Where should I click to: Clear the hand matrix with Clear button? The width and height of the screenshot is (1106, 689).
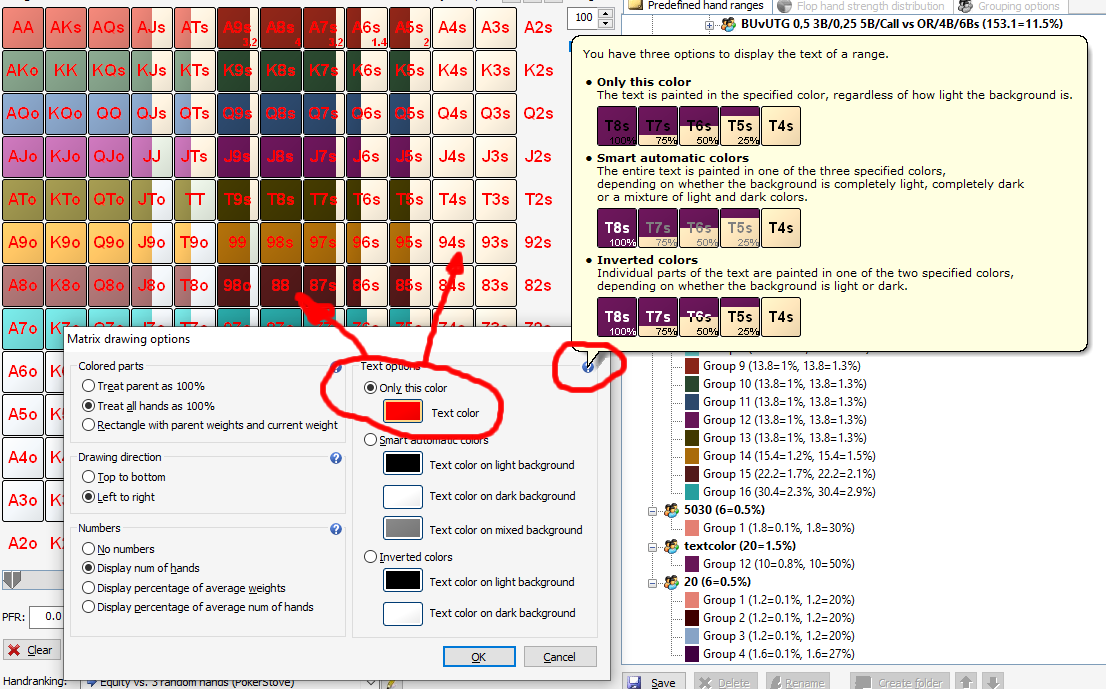(x=31, y=650)
